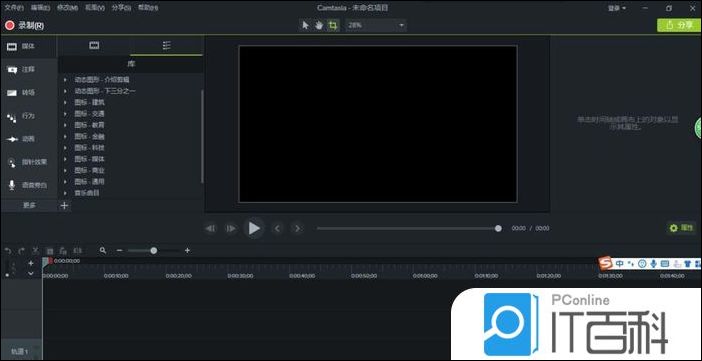Select the 音乐曲目 library row
This screenshot has height=361, width=702.
[129, 193]
